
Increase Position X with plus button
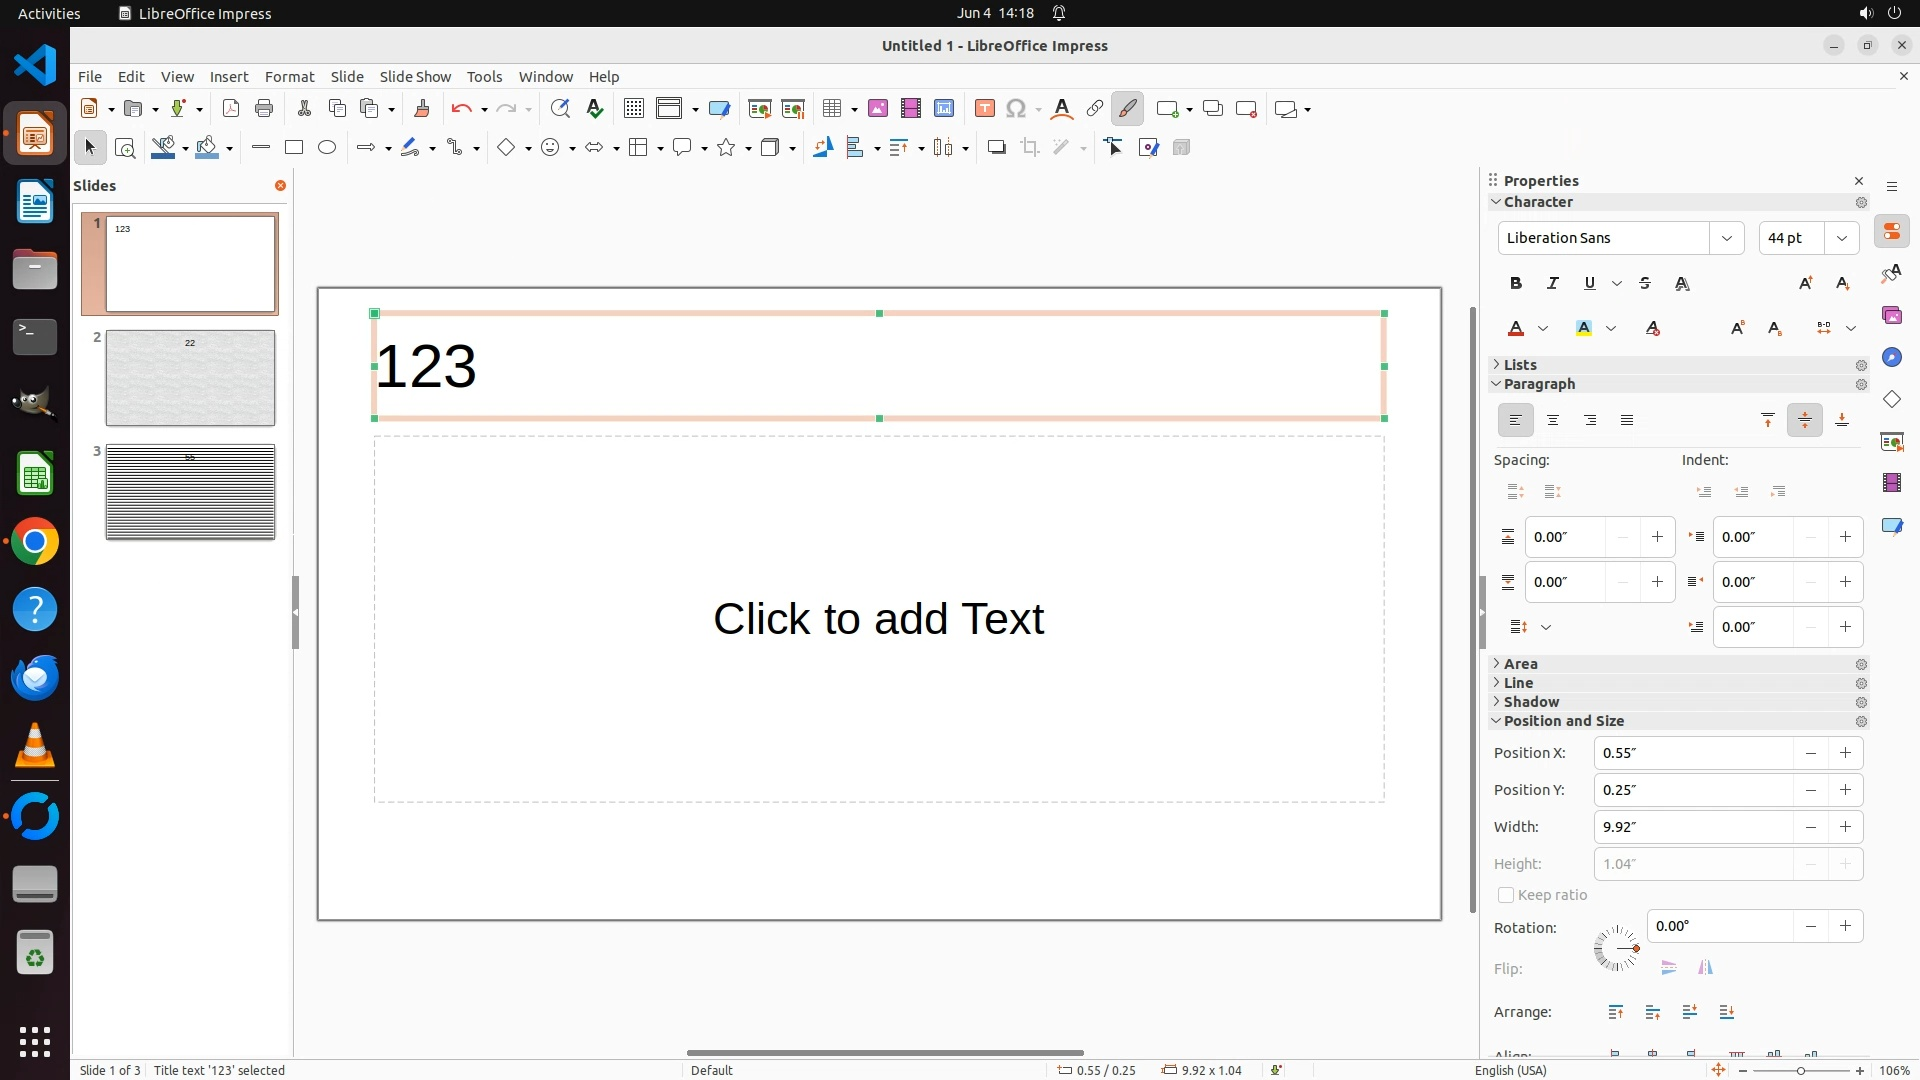coord(1845,753)
